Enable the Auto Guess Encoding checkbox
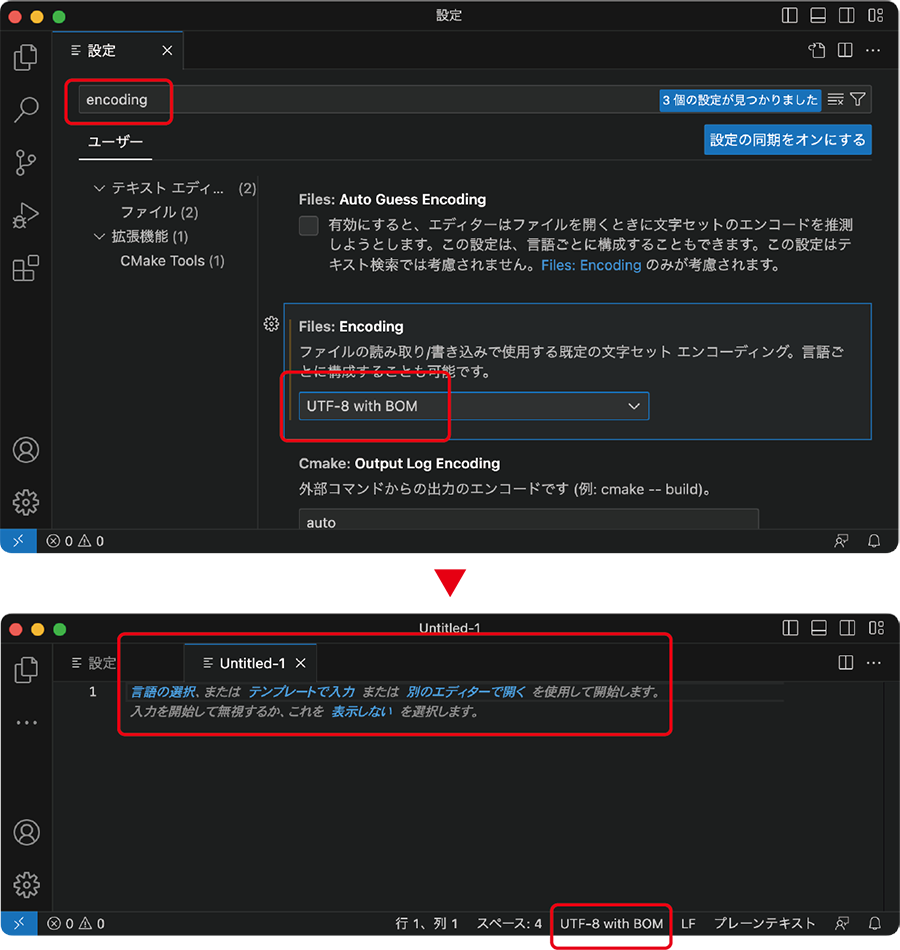900x950 pixels. pos(308,225)
